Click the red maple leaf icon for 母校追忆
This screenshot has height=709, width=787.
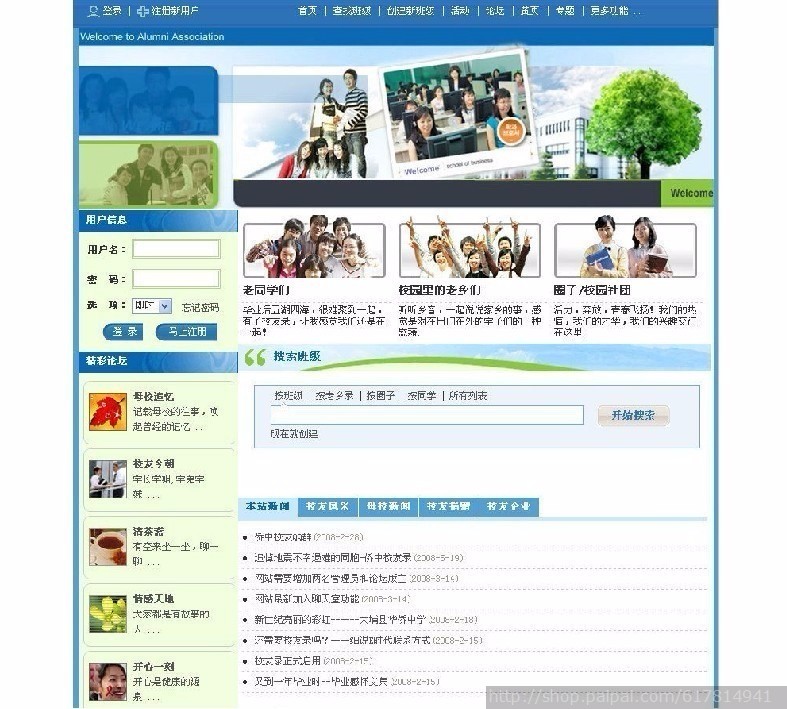[x=107, y=412]
